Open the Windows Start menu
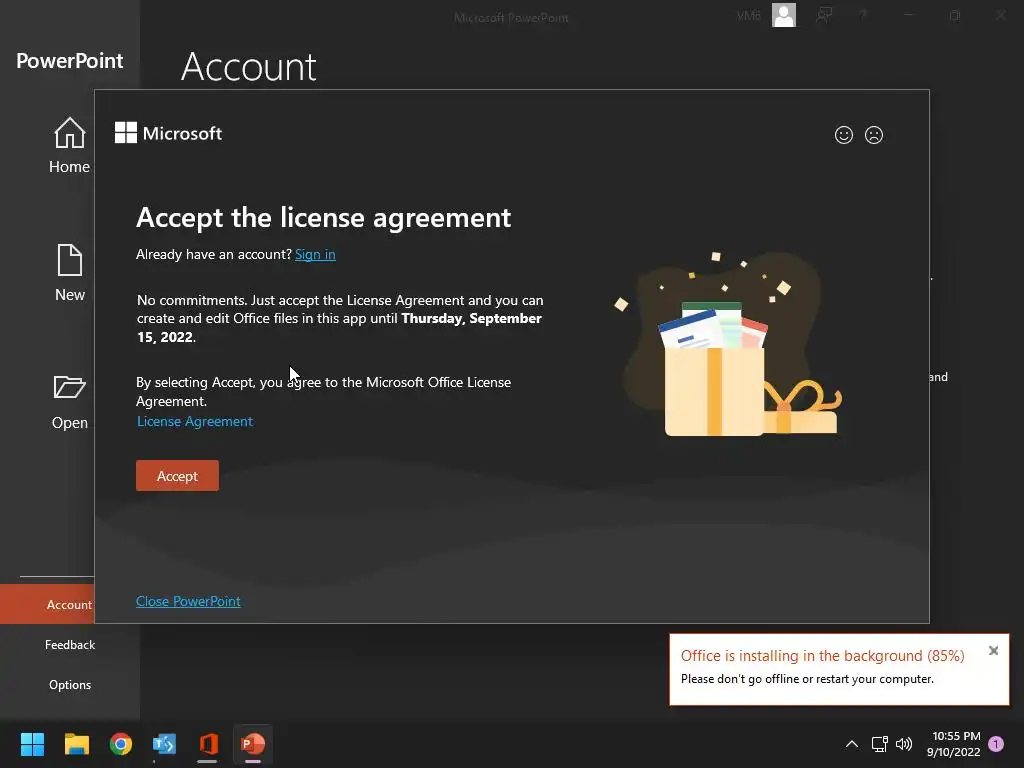This screenshot has height=768, width=1024. point(32,744)
